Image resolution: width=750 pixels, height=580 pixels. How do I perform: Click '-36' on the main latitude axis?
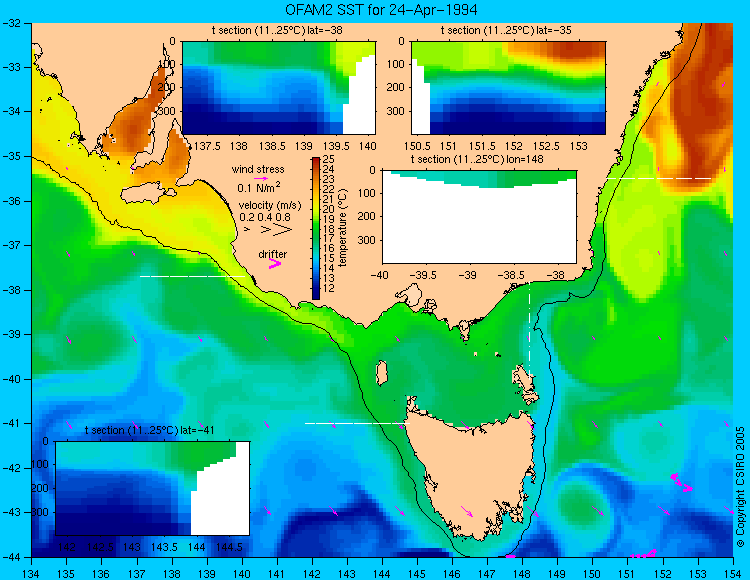pyautogui.click(x=11, y=201)
